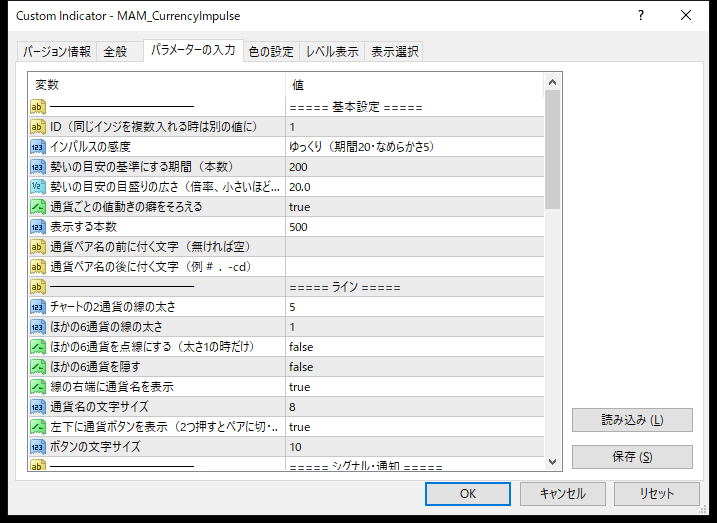Toggle true value of 線の右端に通貨名を表示
This screenshot has height=523, width=717.
click(415, 387)
